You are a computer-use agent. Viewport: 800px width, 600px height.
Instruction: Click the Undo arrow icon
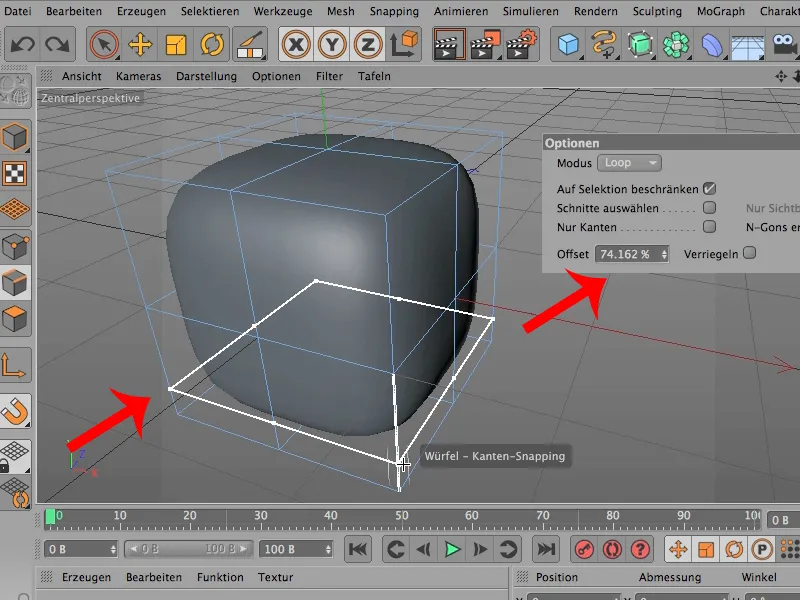pyautogui.click(x=22, y=44)
